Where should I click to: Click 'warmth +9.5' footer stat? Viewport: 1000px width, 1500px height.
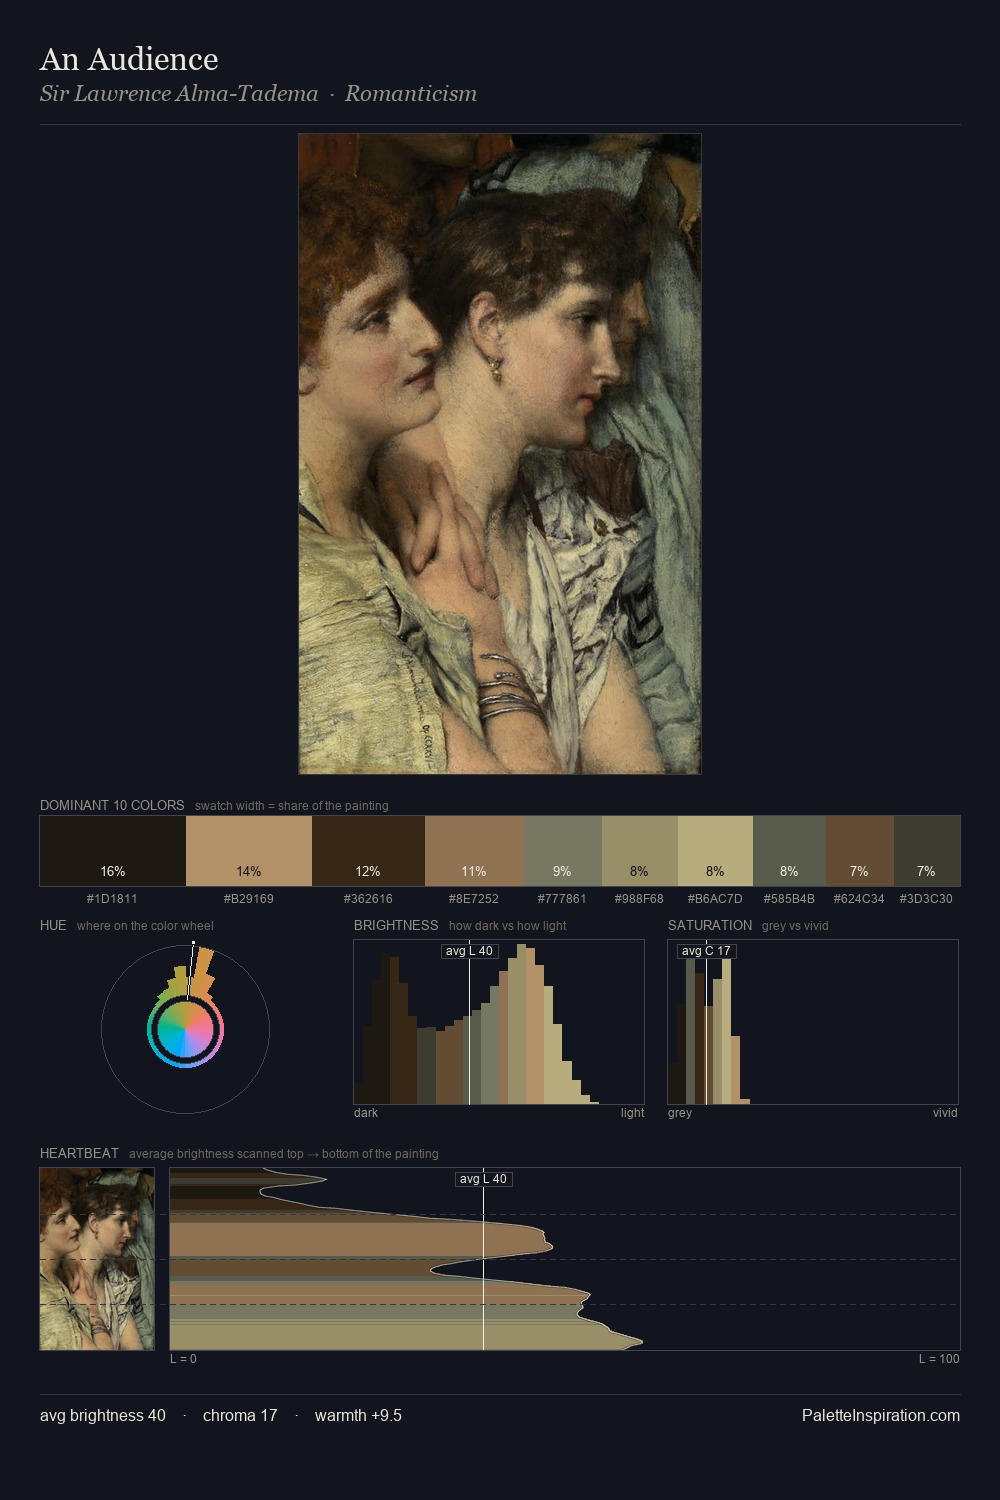358,1415
